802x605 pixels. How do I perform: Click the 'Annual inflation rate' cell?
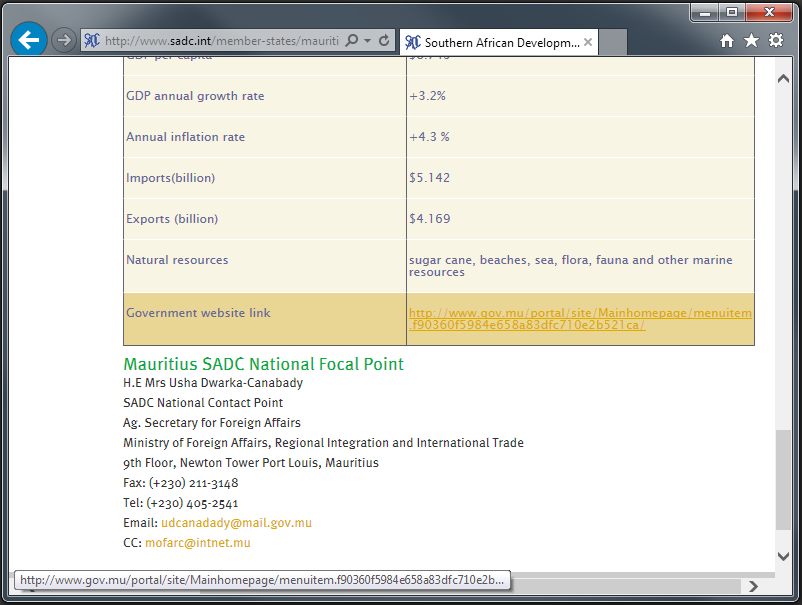click(265, 137)
